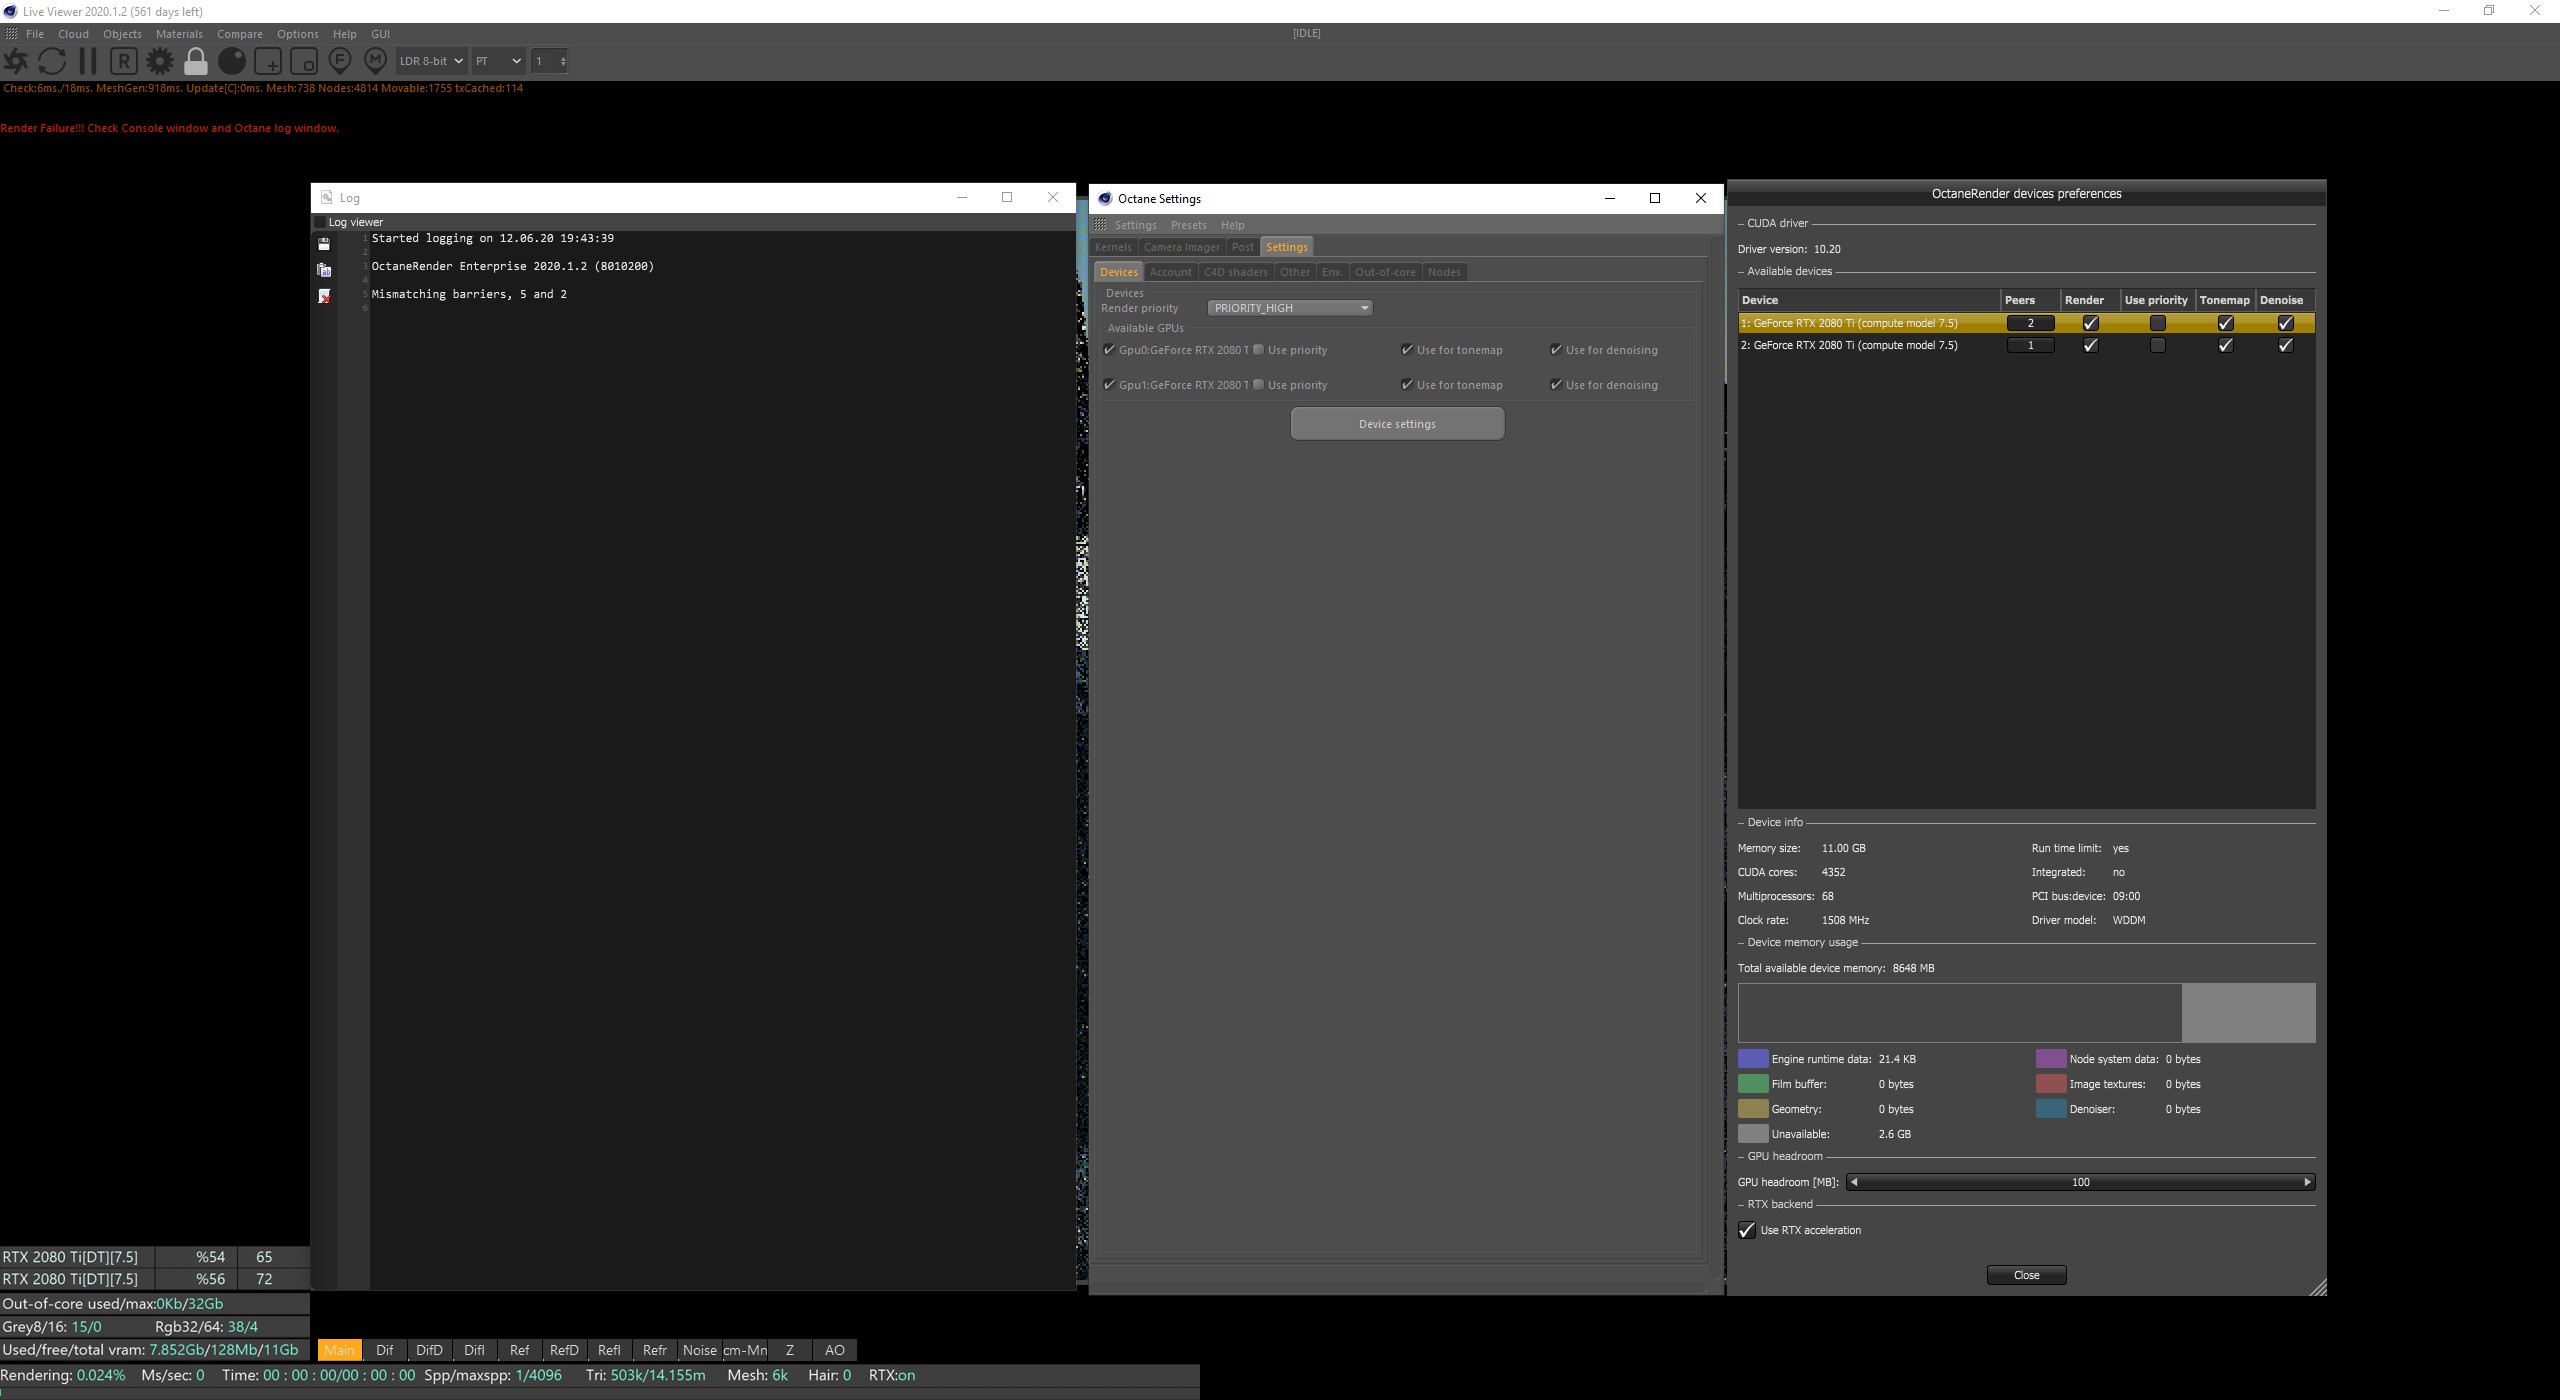2560x1400 pixels.
Task: Restart the render with the refresh arrows icon
Action: tap(52, 61)
